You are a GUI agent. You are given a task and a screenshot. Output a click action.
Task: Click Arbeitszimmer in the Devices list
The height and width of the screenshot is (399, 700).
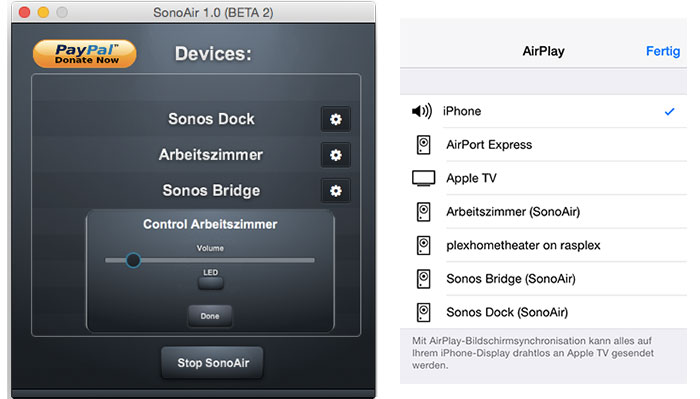point(211,155)
